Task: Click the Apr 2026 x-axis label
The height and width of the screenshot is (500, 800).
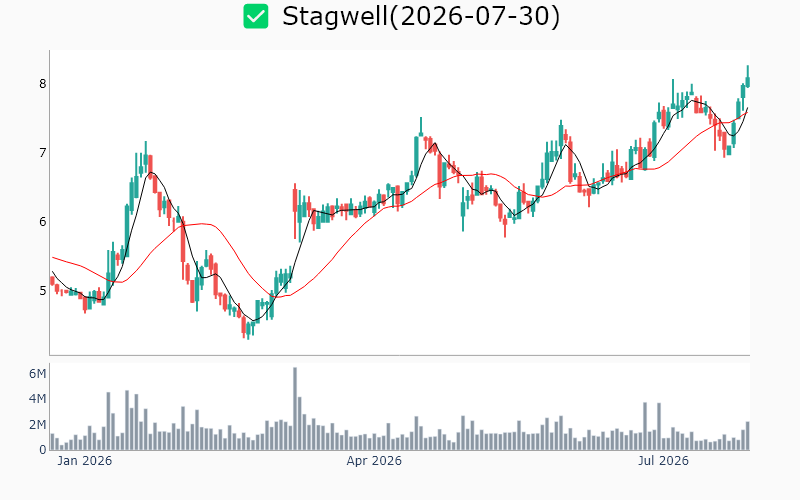Action: coord(374,461)
